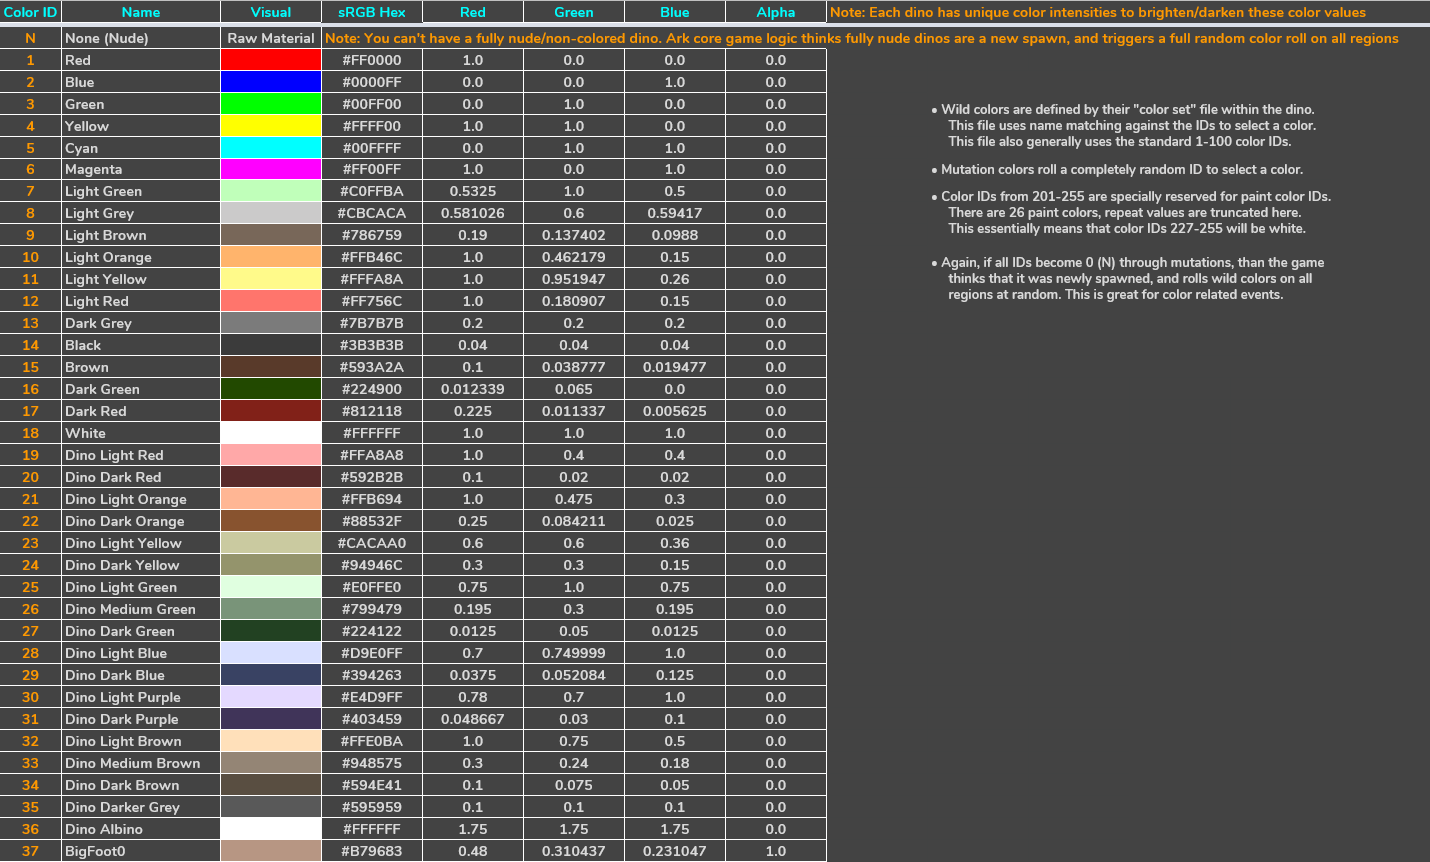1430x862 pixels.
Task: Select the Light Brown name cell
Action: coord(141,236)
